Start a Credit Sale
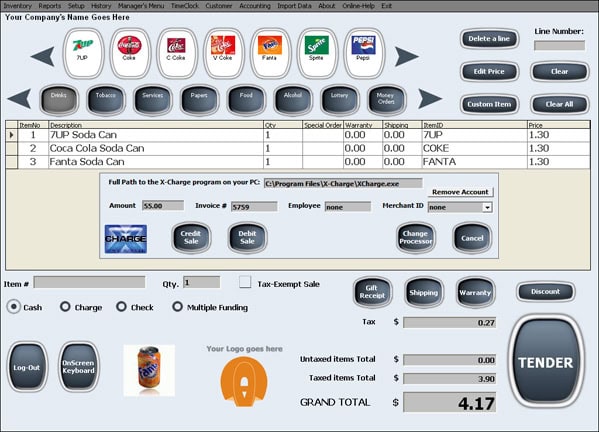599x432 pixels. [191, 238]
